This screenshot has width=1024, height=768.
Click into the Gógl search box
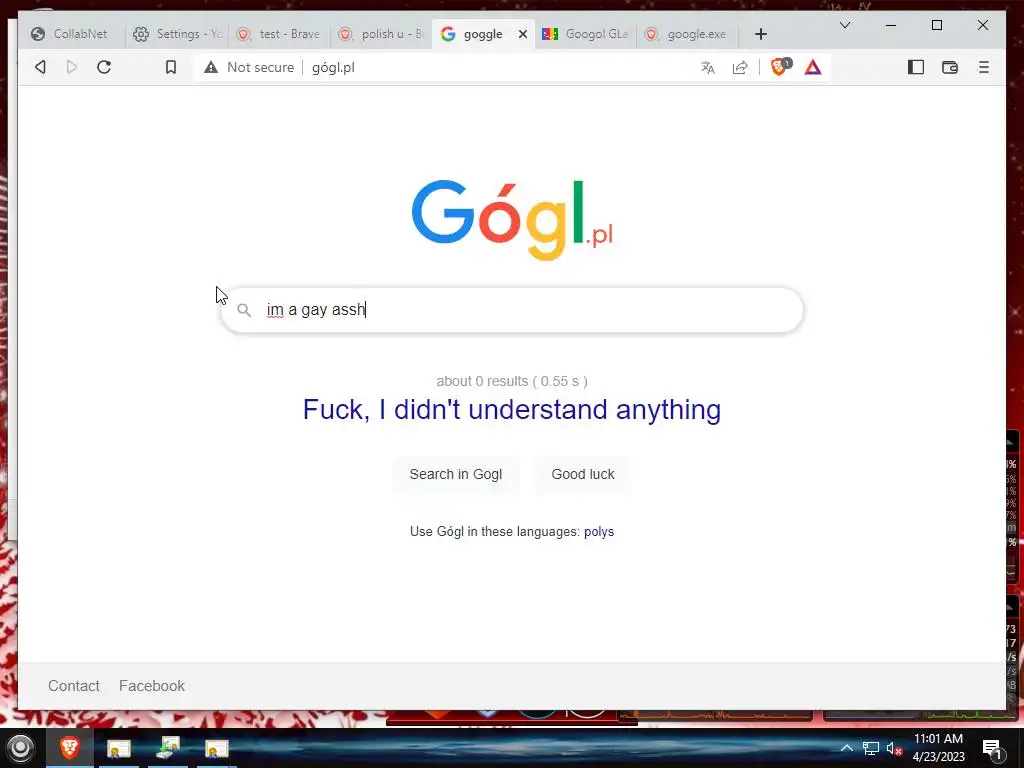click(x=512, y=310)
